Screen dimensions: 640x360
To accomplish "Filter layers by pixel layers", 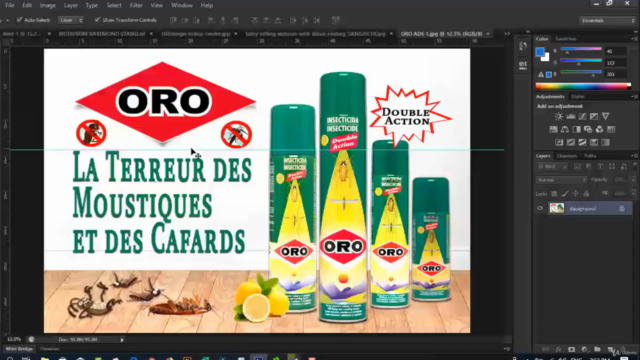I will [577, 167].
